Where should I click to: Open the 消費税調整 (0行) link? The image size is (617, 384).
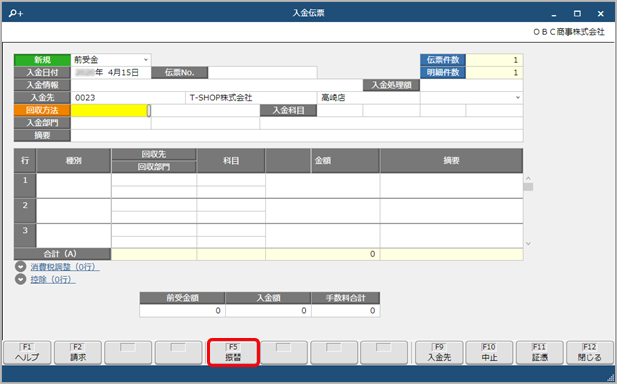[65, 267]
